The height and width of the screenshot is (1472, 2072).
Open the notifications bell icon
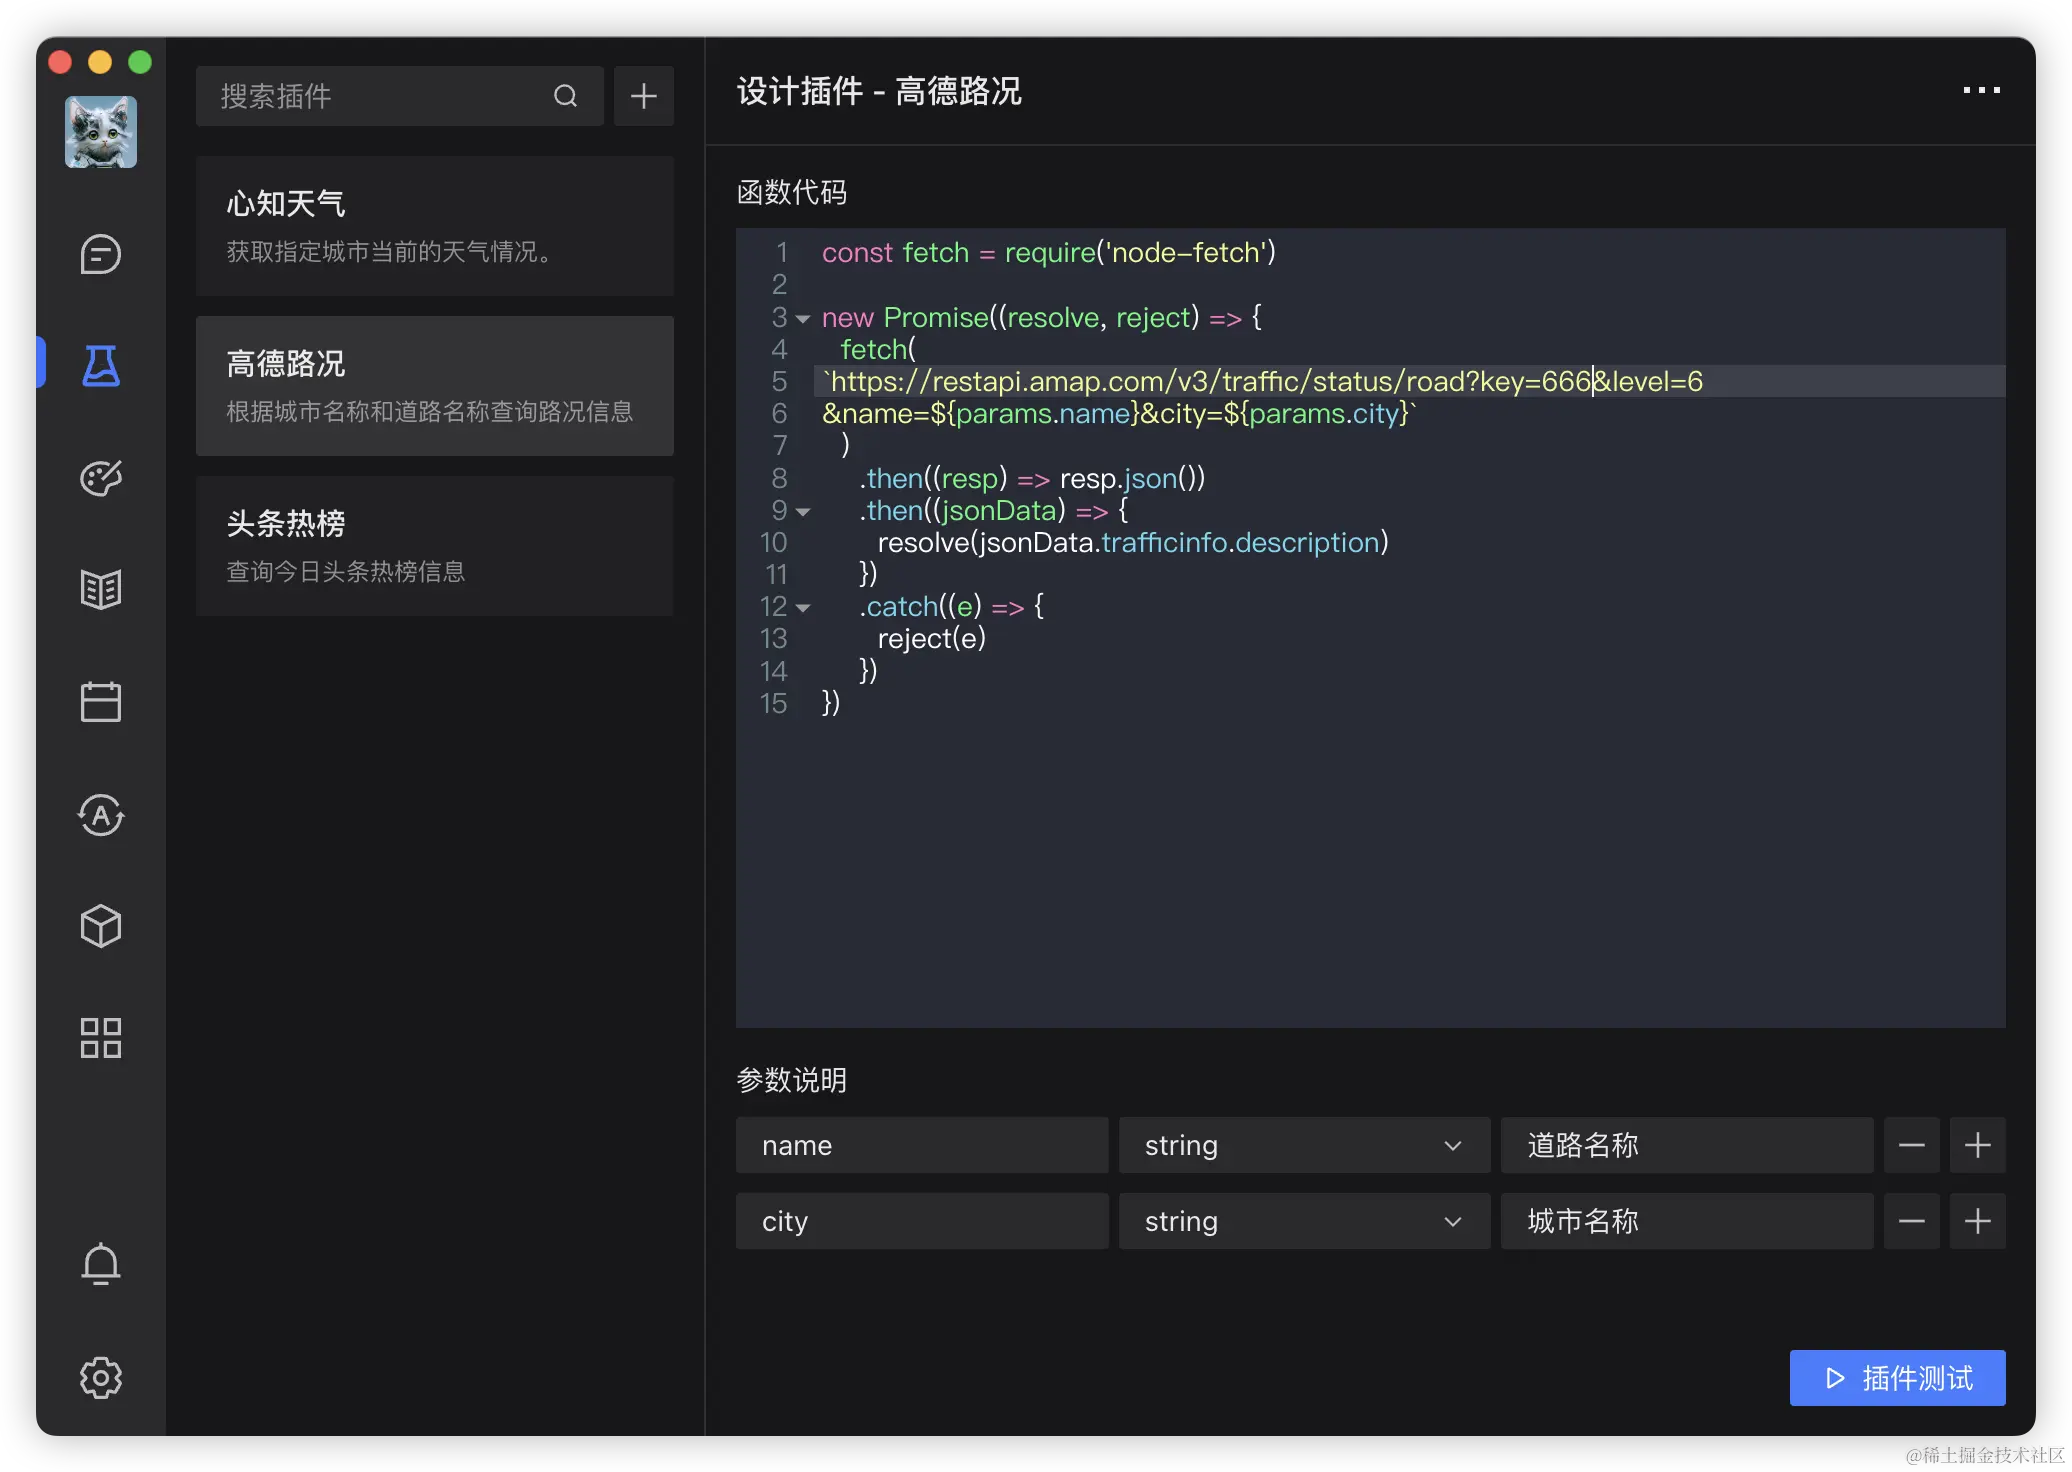101,1264
